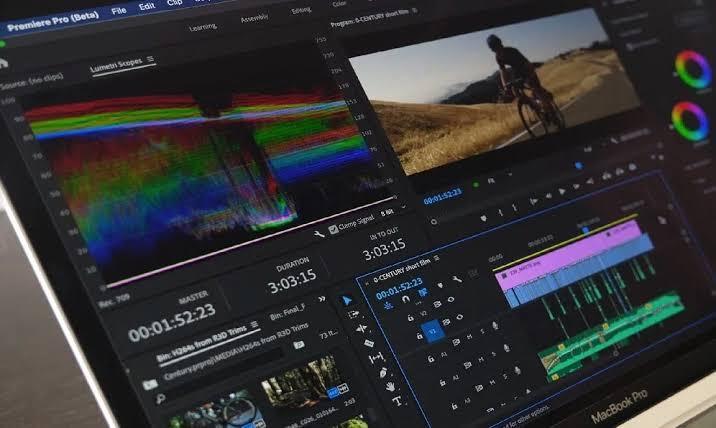The width and height of the screenshot is (716, 428).
Task: Select Source (no clips) tab
Action: (x=31, y=82)
